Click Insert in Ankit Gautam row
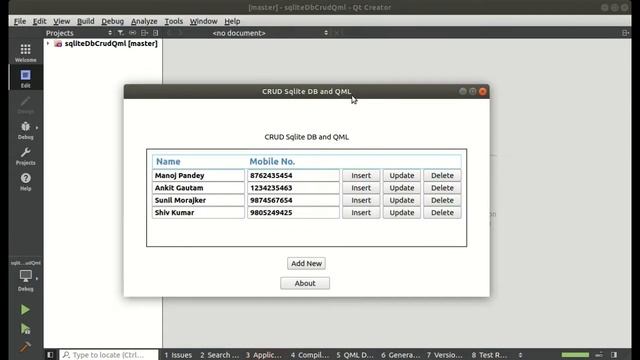Screen dimensions: 640x360 tap(361, 188)
